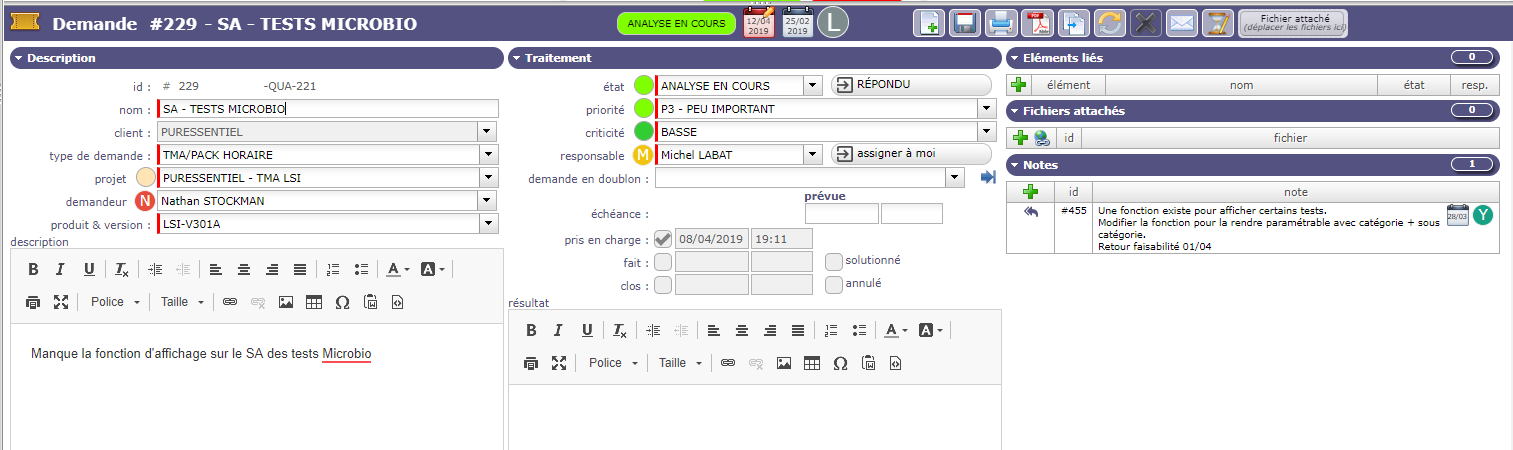The height and width of the screenshot is (450, 1513).
Task: Tick the 'annulé' checkbox
Action: click(834, 285)
